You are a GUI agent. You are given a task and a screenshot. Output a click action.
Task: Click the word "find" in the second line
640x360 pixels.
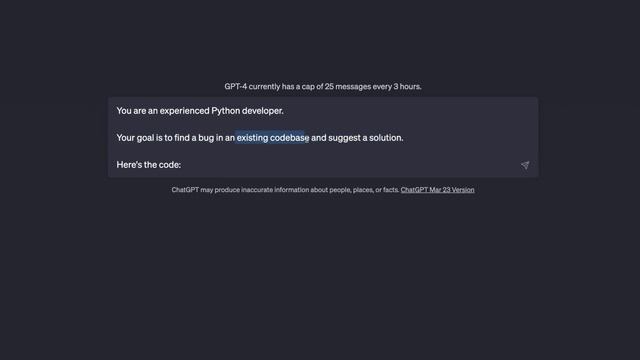(182, 138)
